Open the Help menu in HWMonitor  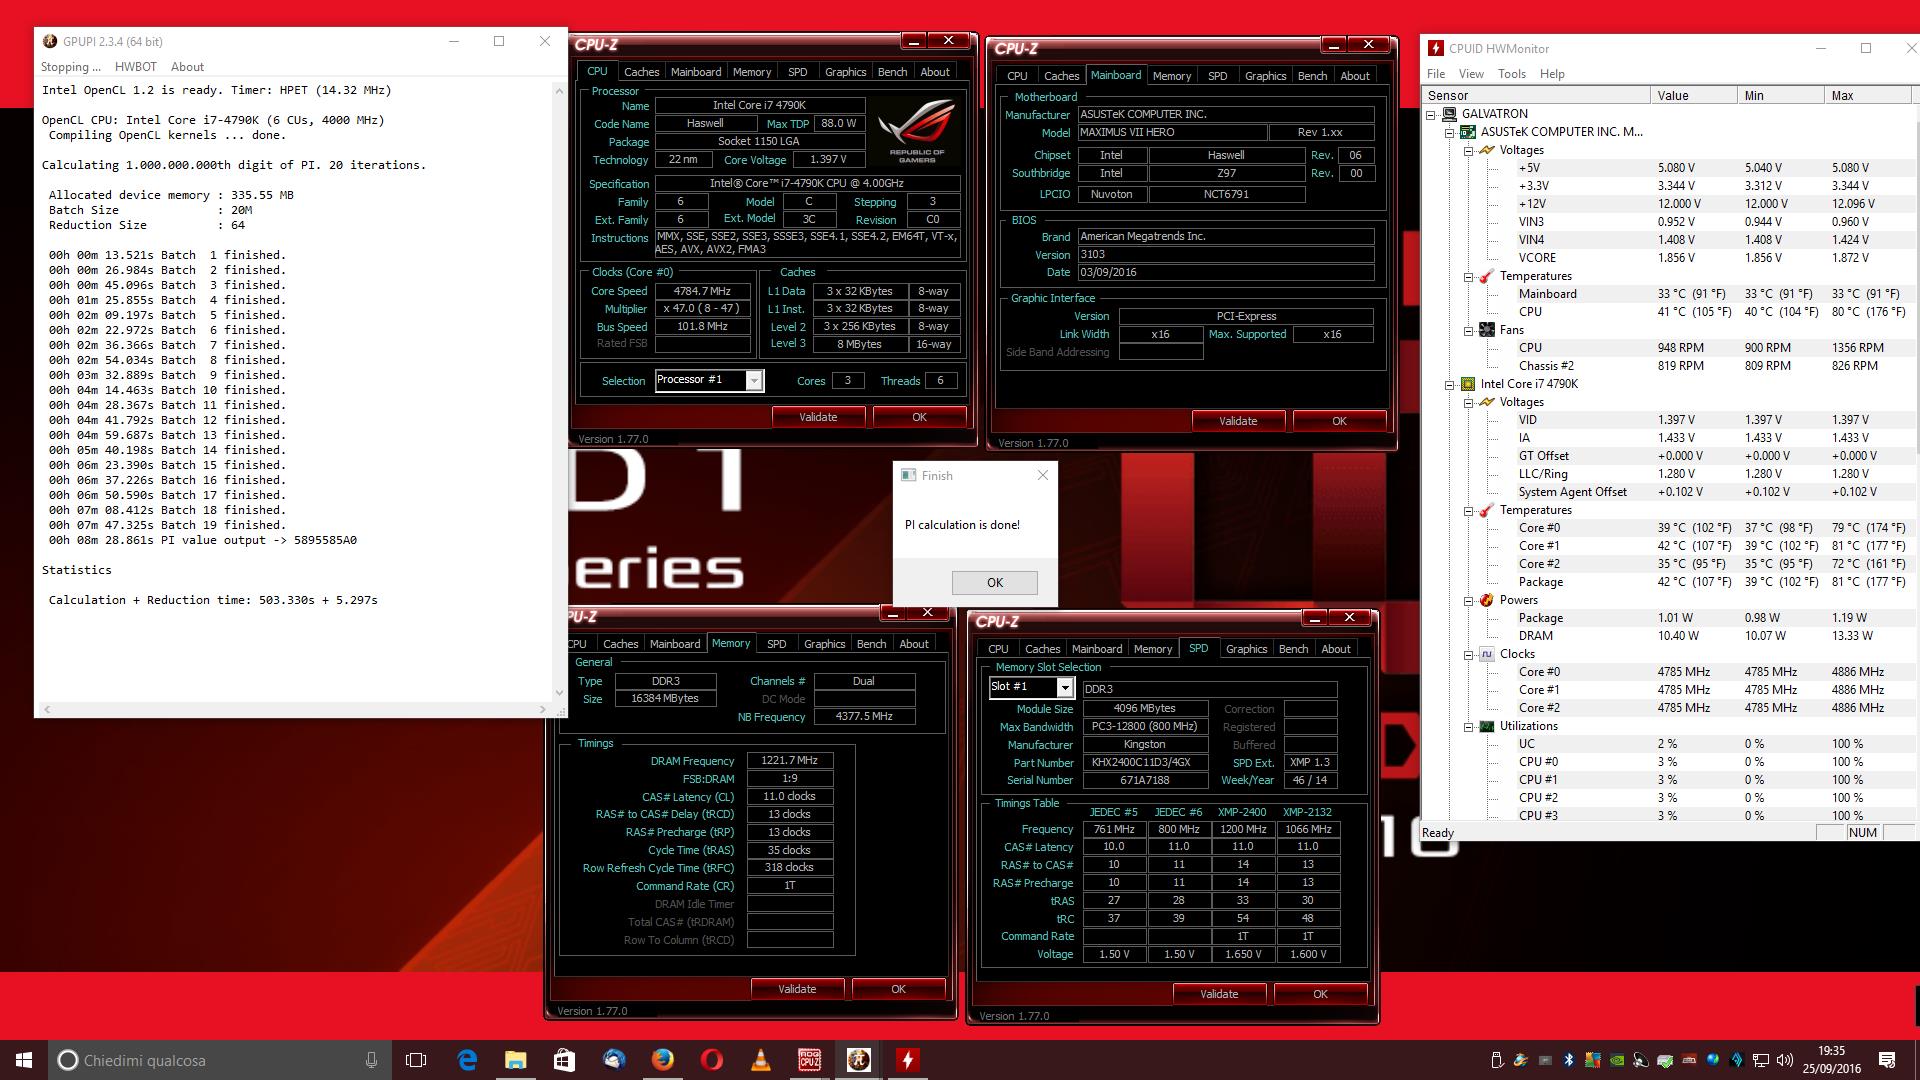pos(1552,74)
